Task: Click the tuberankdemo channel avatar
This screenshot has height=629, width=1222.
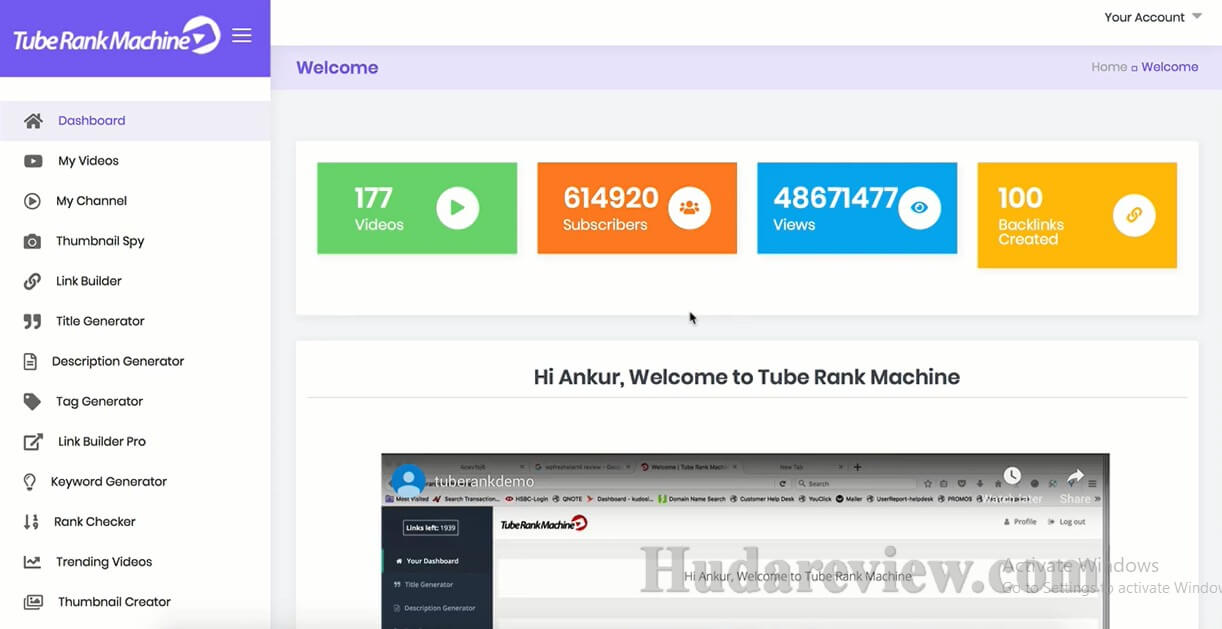Action: tap(409, 482)
